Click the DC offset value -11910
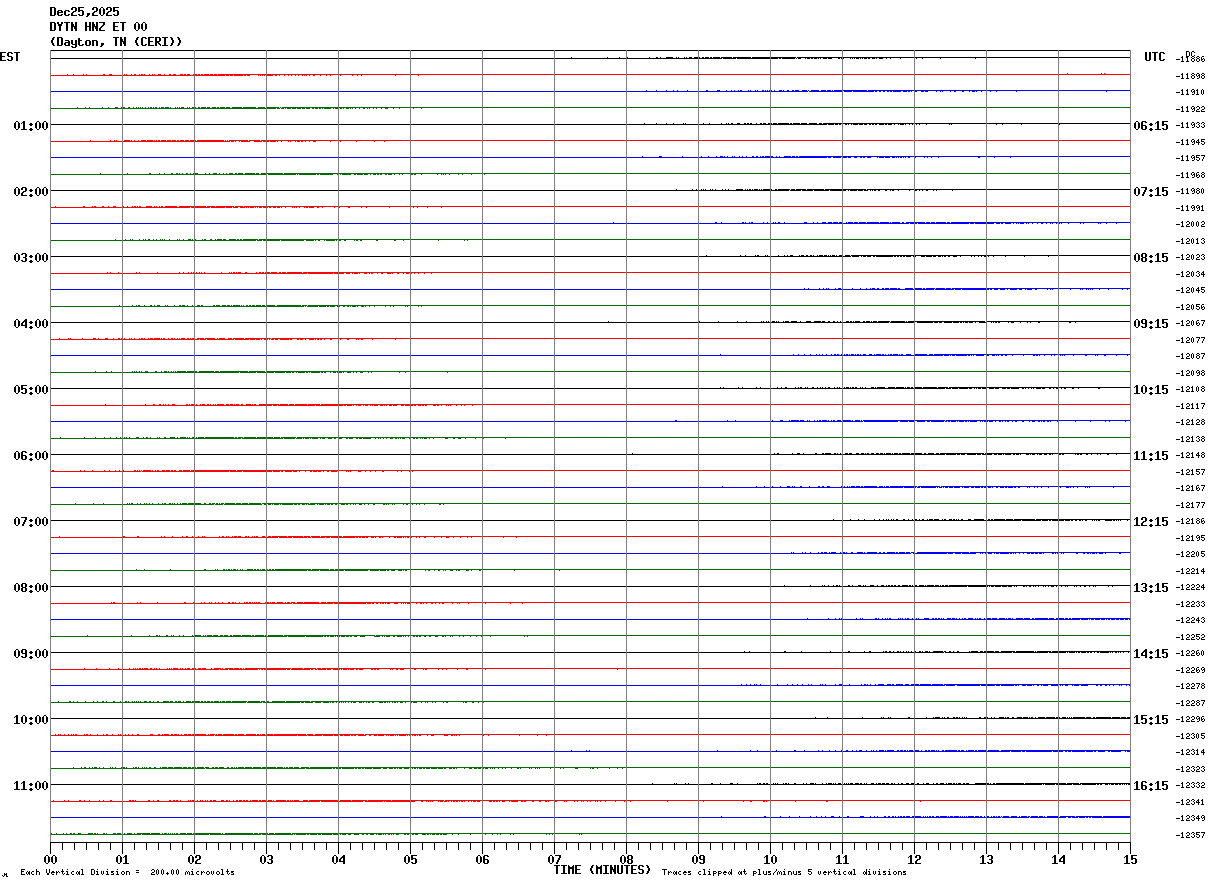Viewport: 1210px width, 886px height. tap(1190, 92)
